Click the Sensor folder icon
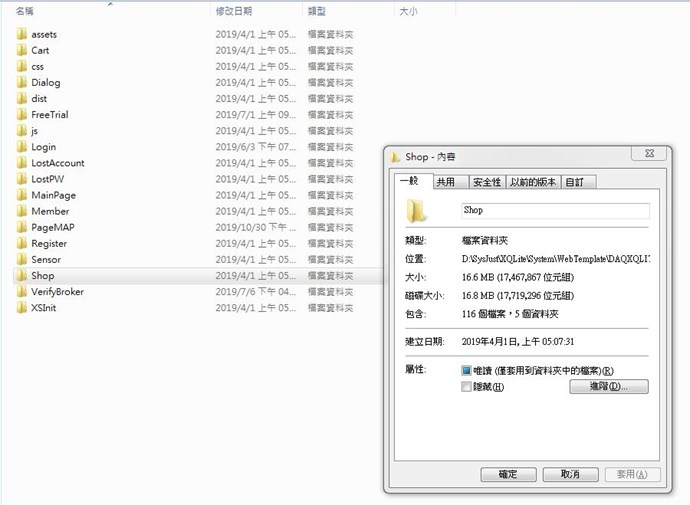Image resolution: width=690 pixels, height=505 pixels. [22, 259]
